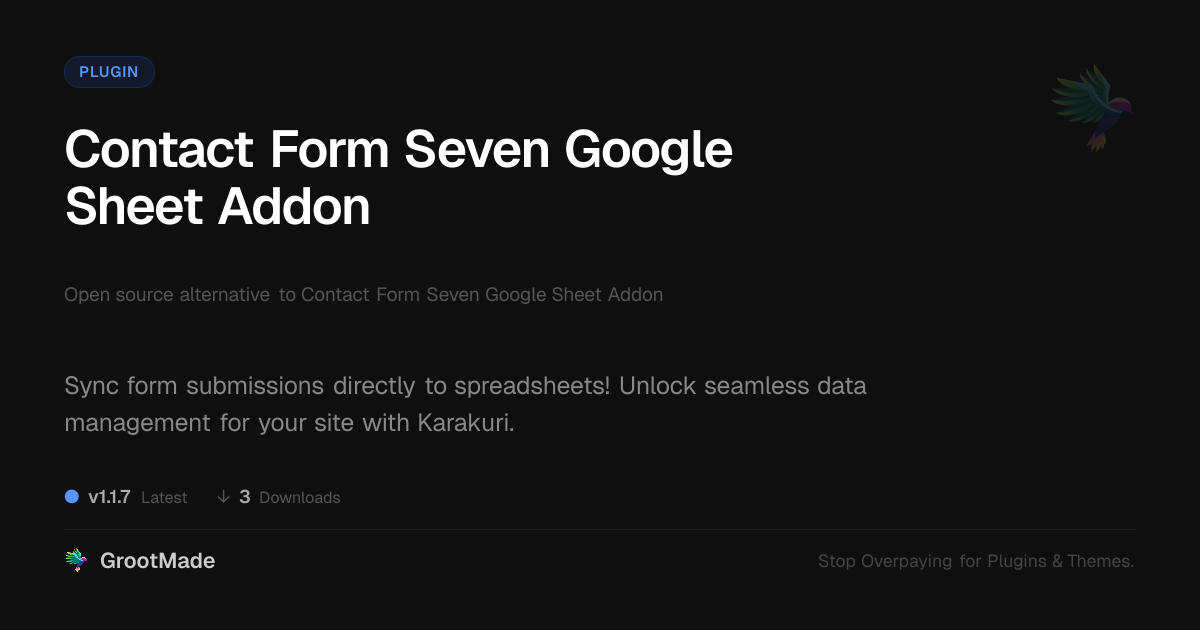Click the blue version status dot
Viewport: 1200px width, 630px height.
pyautogui.click(x=72, y=496)
